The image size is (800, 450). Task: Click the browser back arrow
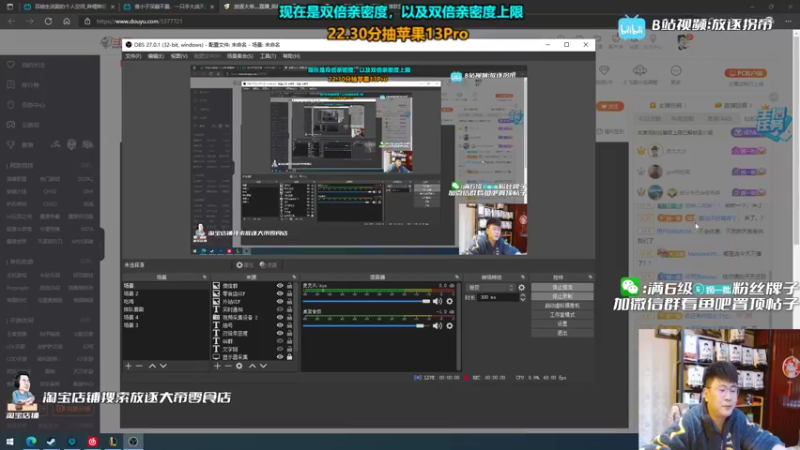12,21
